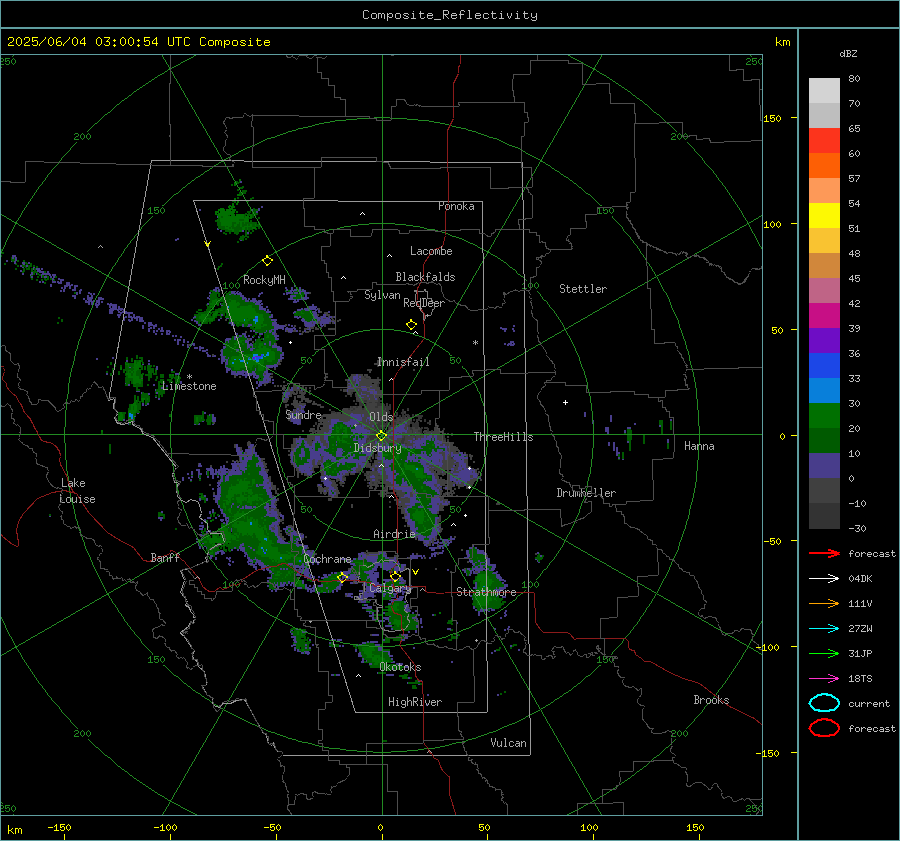Click the Vulcan city label
Viewport: 900px width, 841px height.
point(508,743)
